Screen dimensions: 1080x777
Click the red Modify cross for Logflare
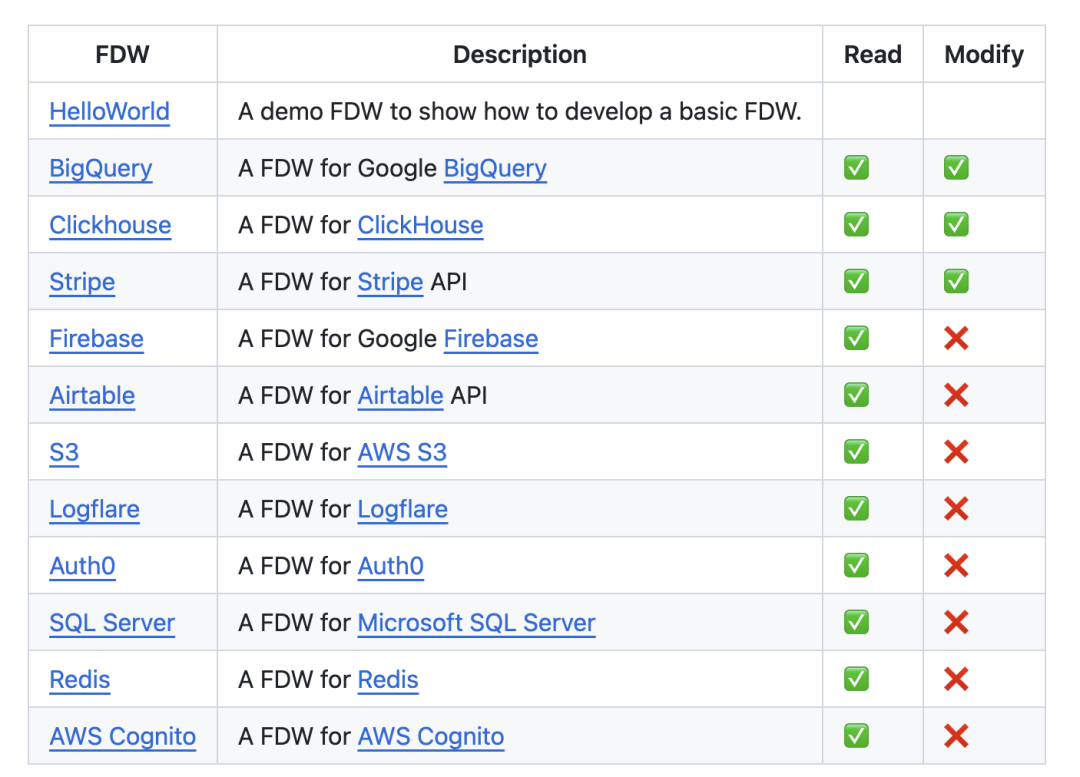[956, 509]
